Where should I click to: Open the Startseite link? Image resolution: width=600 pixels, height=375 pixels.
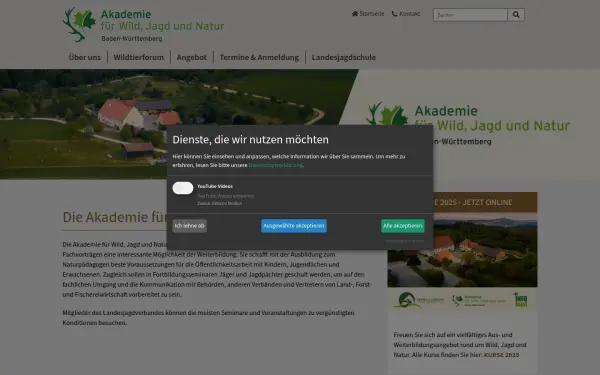click(x=372, y=14)
